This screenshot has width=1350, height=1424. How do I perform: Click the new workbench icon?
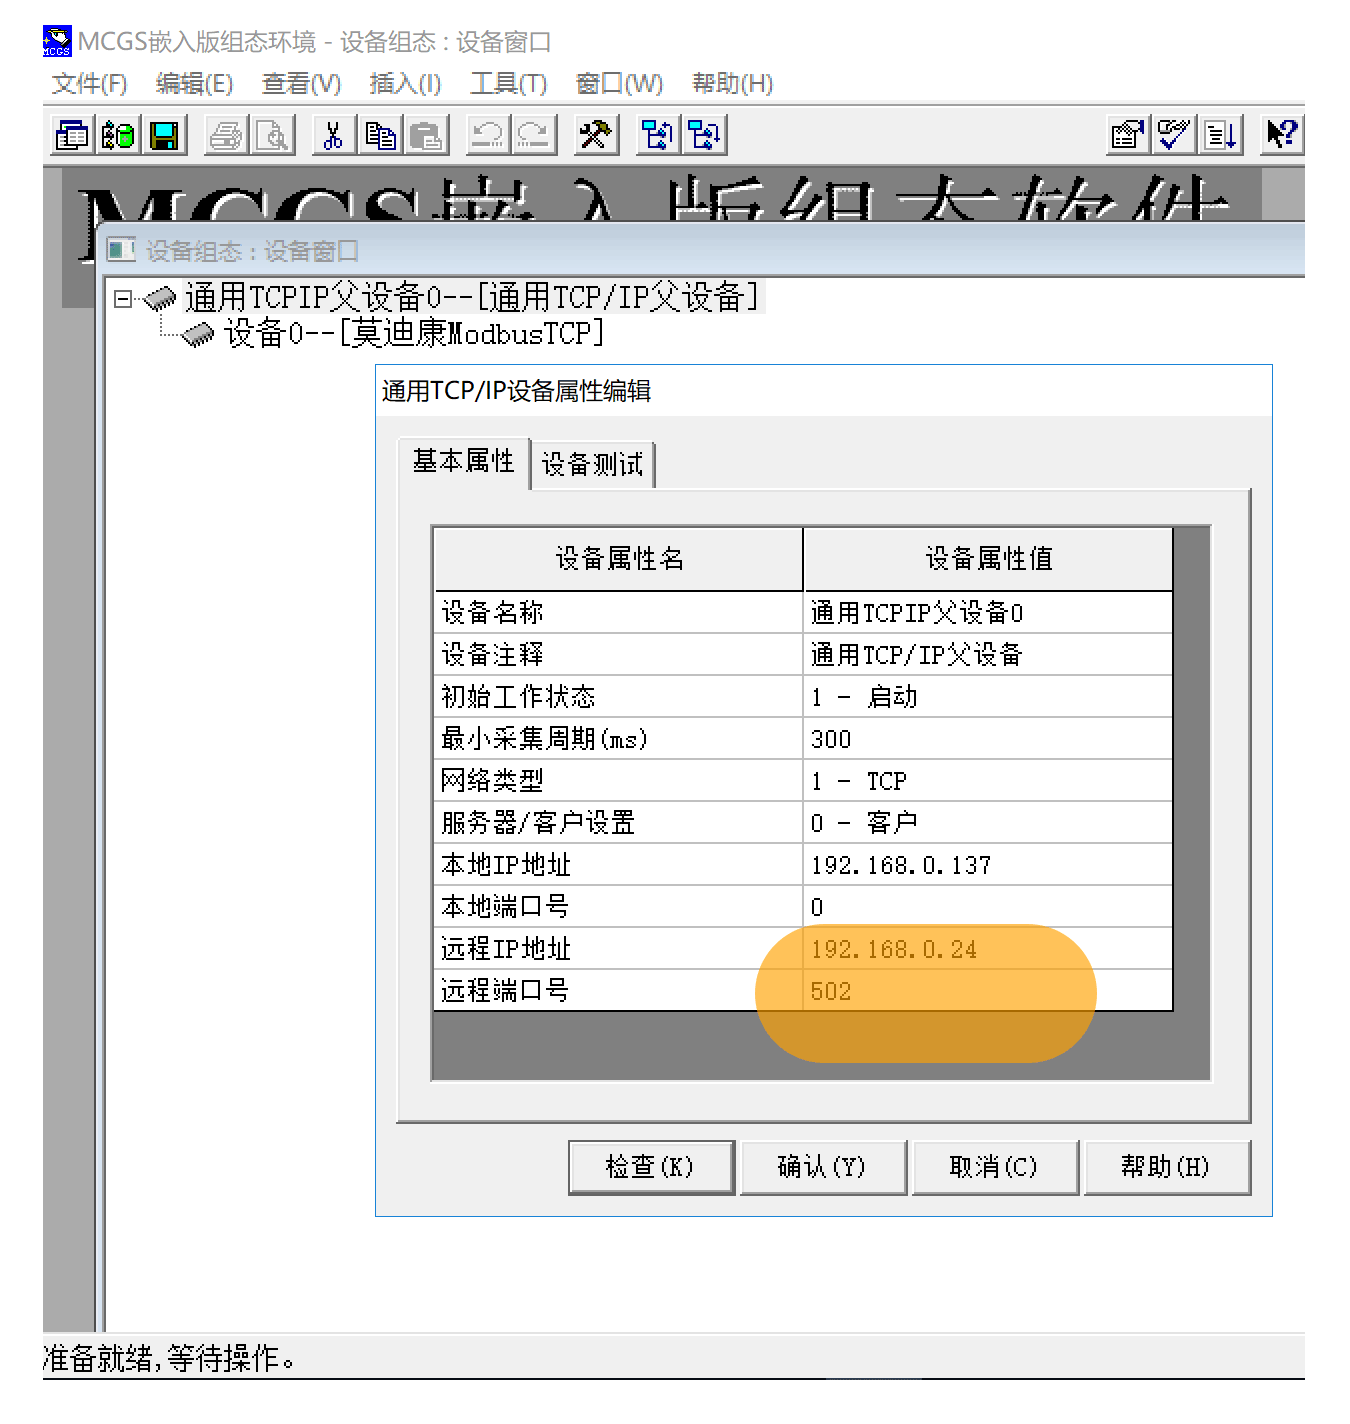[70, 134]
